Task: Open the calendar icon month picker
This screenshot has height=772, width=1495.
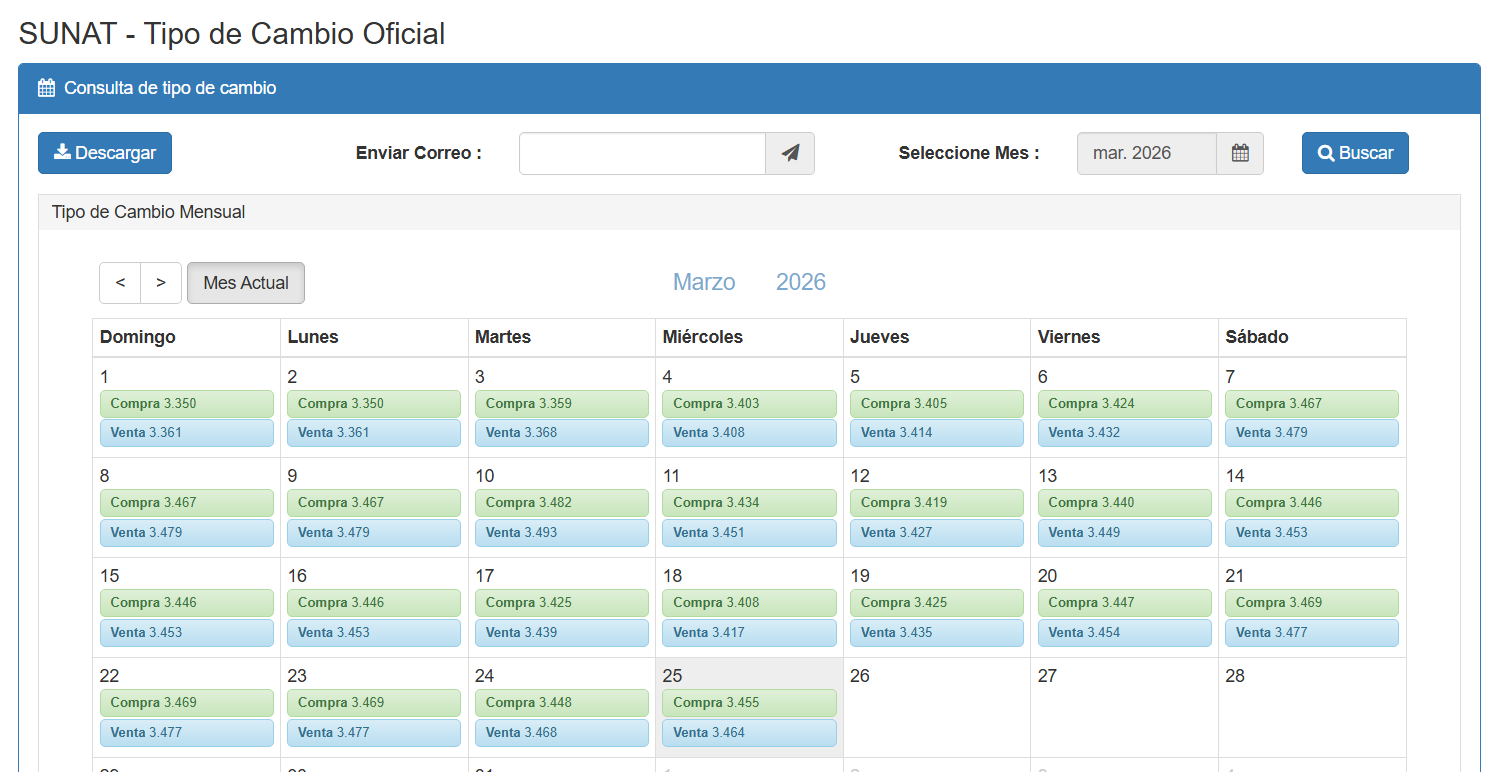Action: 1240,153
